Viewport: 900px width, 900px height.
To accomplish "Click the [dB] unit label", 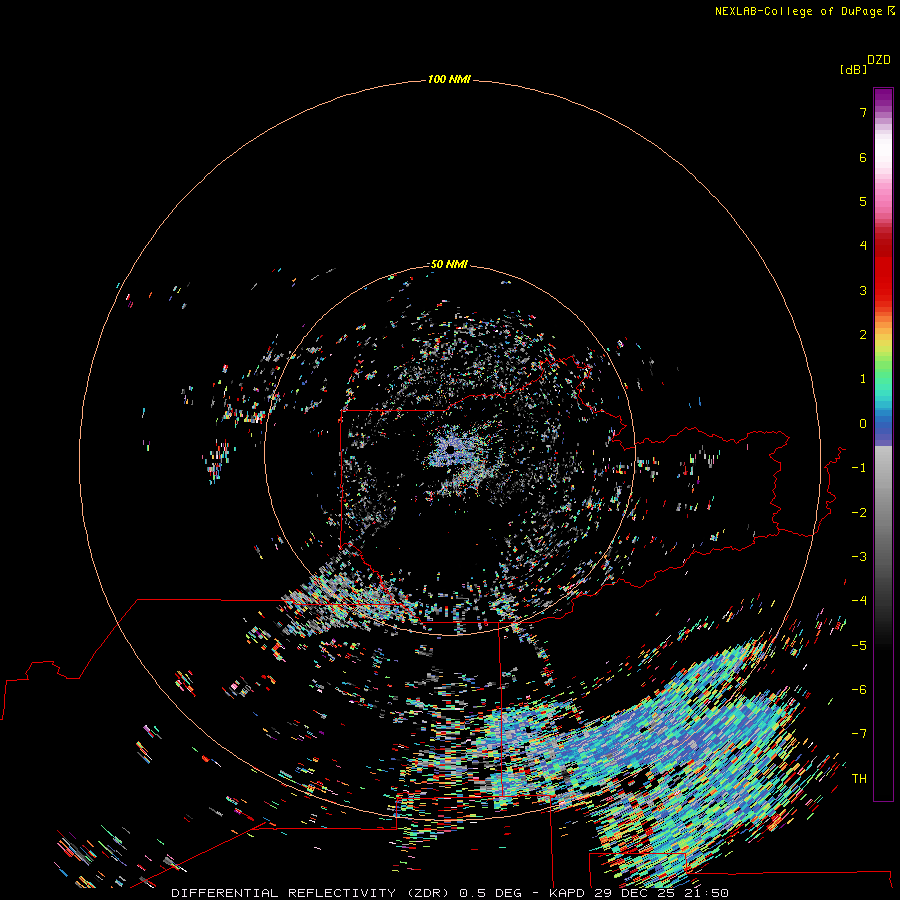I will point(853,69).
